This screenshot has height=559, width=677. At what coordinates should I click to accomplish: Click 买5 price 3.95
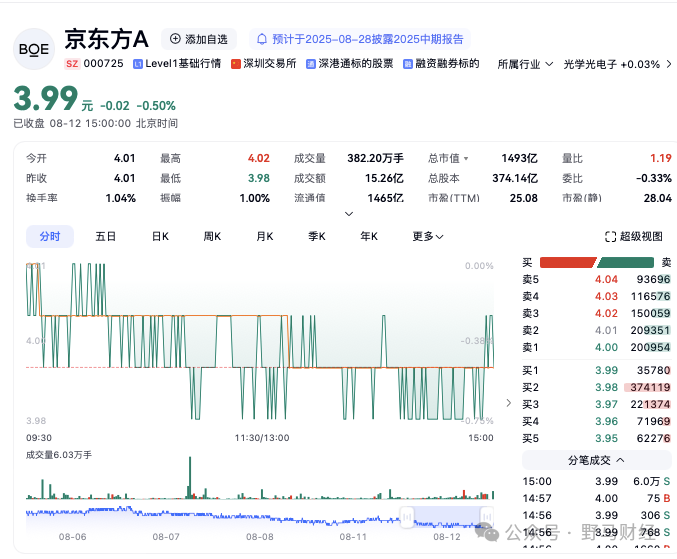pos(606,439)
